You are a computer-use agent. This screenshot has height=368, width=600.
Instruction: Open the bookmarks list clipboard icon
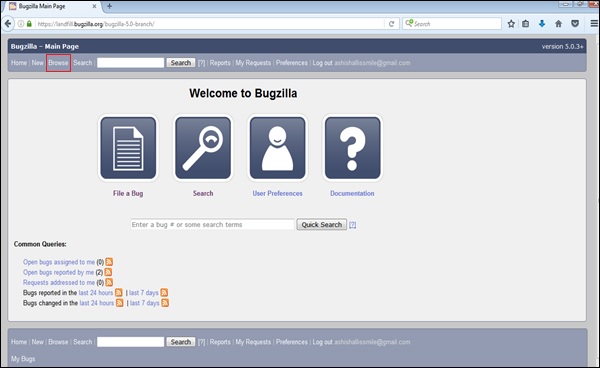pos(526,24)
